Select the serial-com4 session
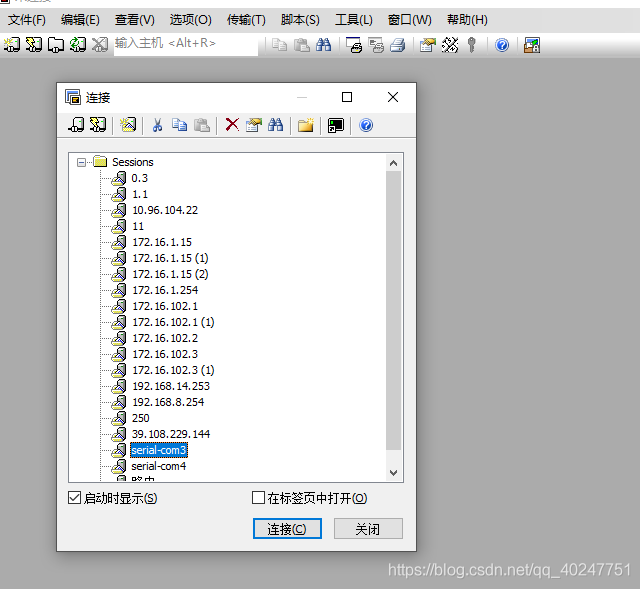 [x=158, y=466]
